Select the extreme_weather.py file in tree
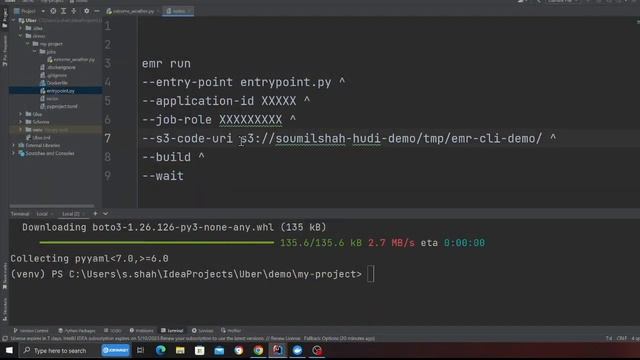The width and height of the screenshot is (640, 360). tap(71, 60)
